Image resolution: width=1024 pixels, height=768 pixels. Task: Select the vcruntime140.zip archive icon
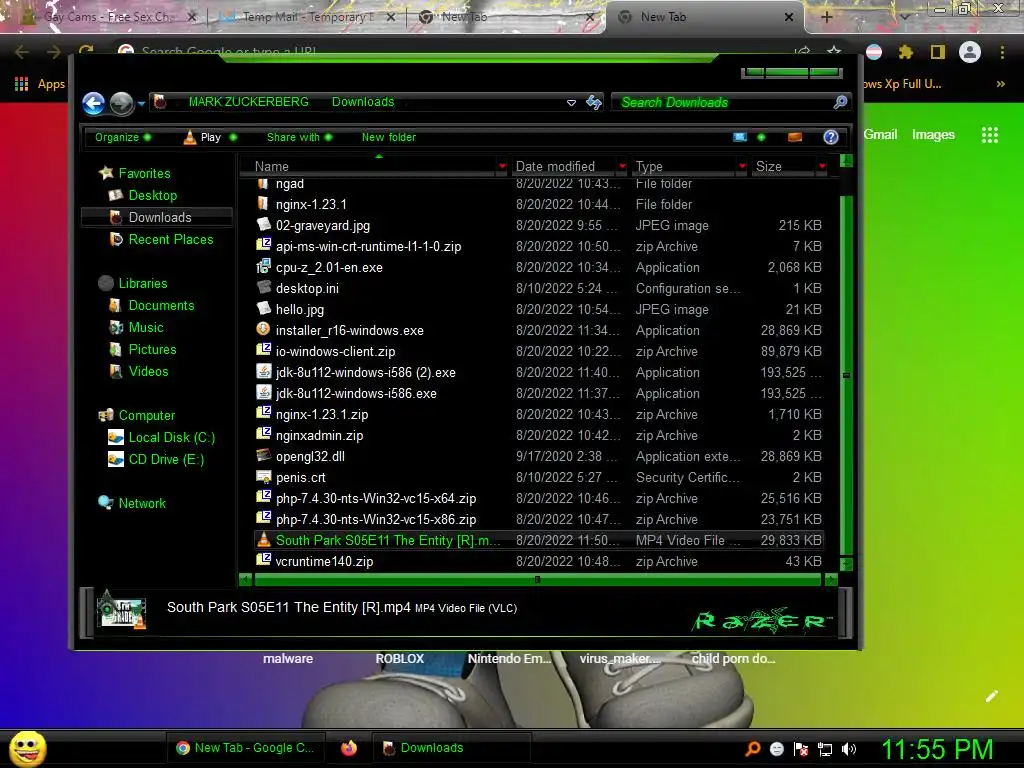pyautogui.click(x=263, y=560)
